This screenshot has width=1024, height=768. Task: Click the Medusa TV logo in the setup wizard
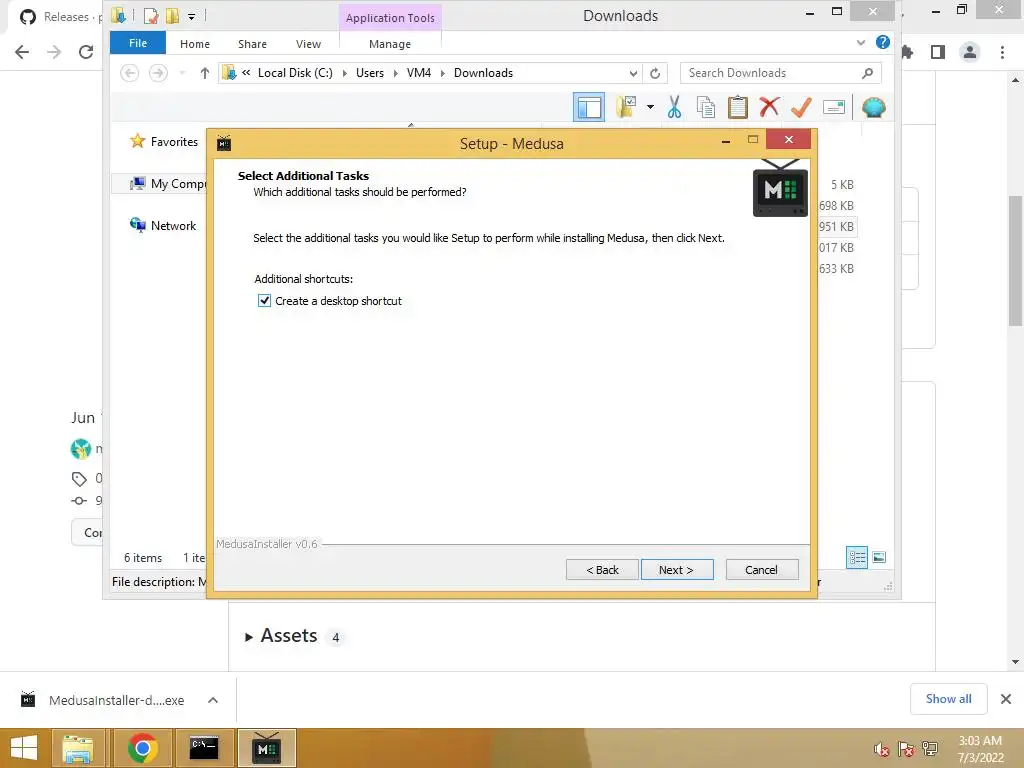point(780,188)
